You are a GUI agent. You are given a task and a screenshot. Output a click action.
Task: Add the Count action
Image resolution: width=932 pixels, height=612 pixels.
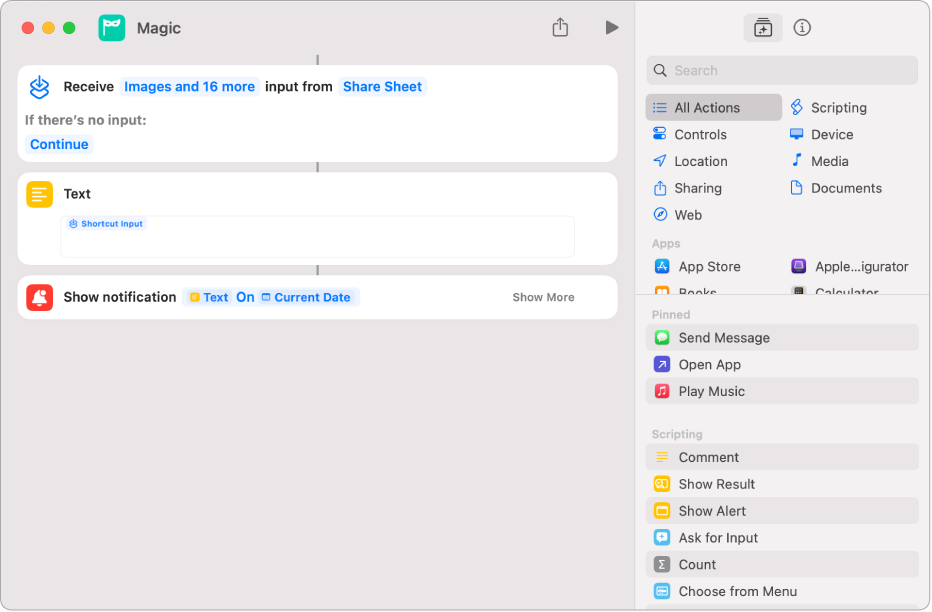[782, 564]
